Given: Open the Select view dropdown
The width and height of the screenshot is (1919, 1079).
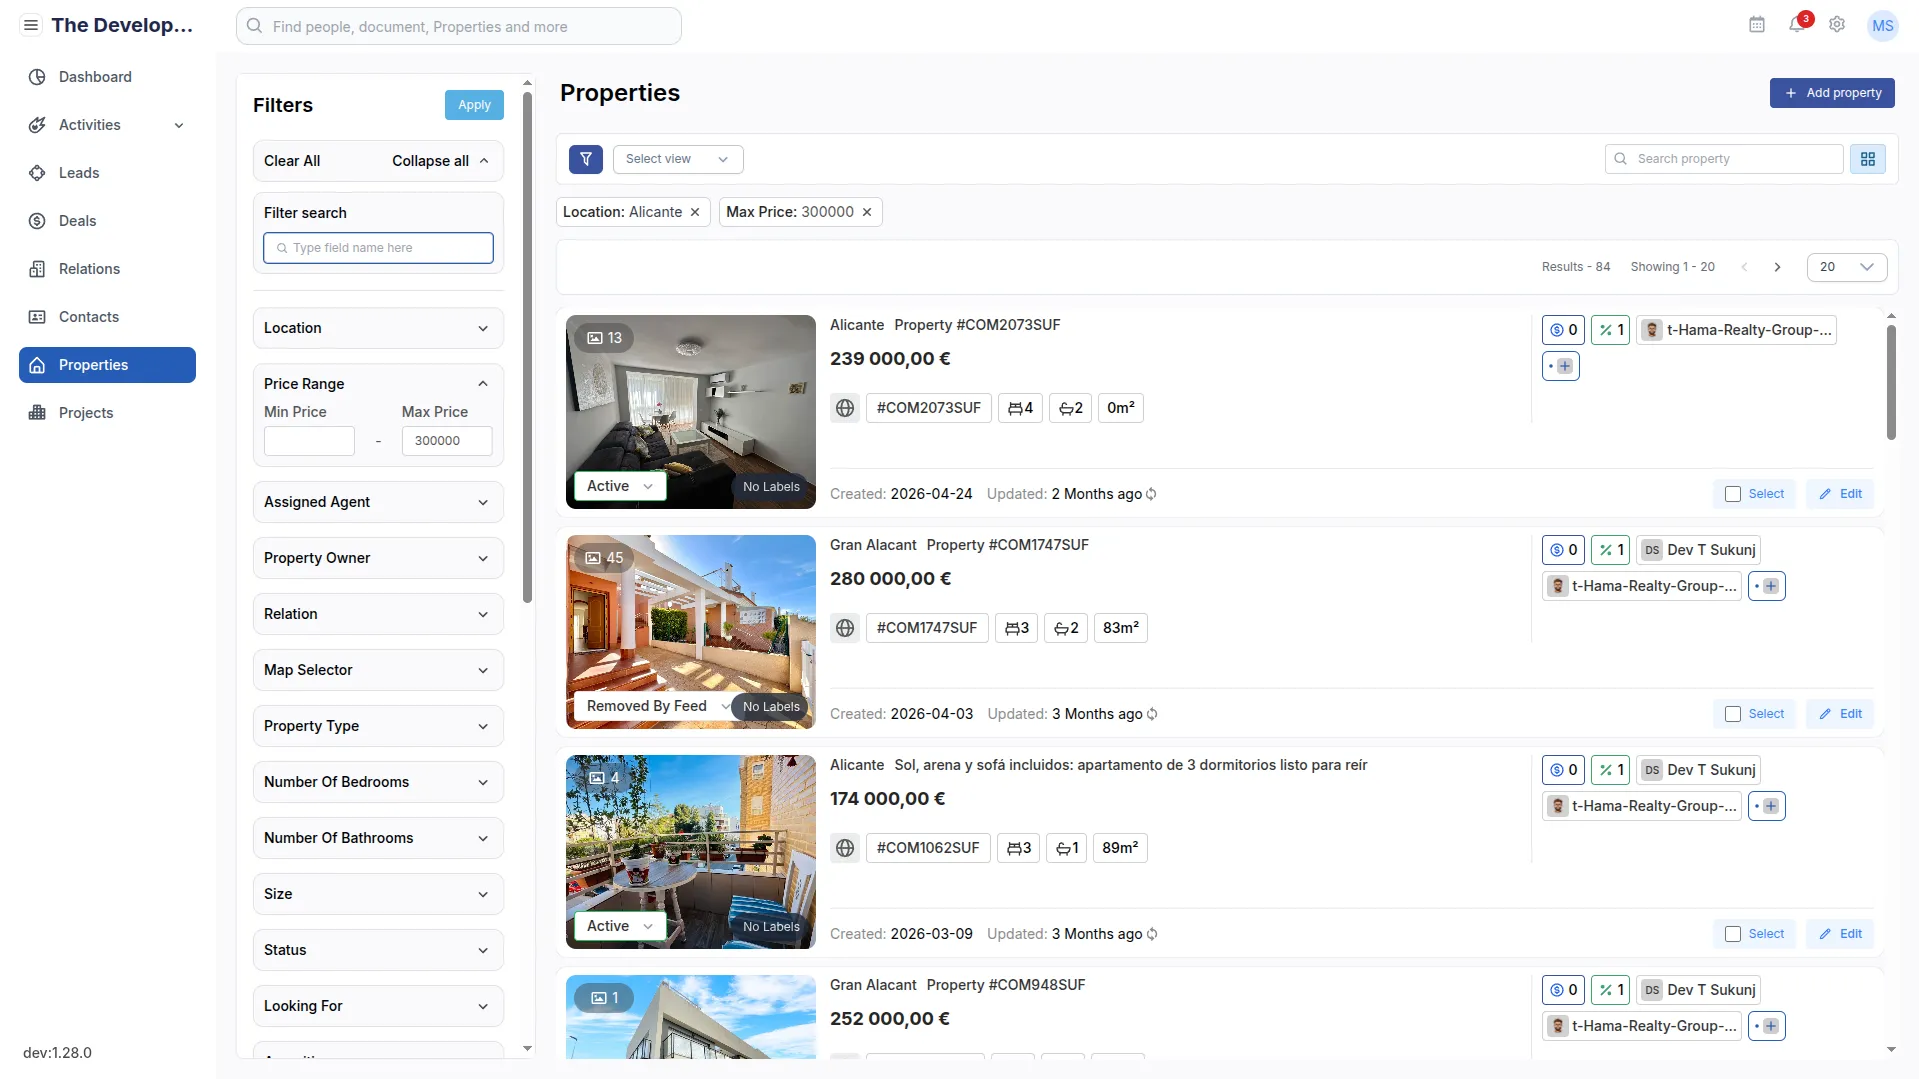Looking at the screenshot, I should tap(678, 159).
